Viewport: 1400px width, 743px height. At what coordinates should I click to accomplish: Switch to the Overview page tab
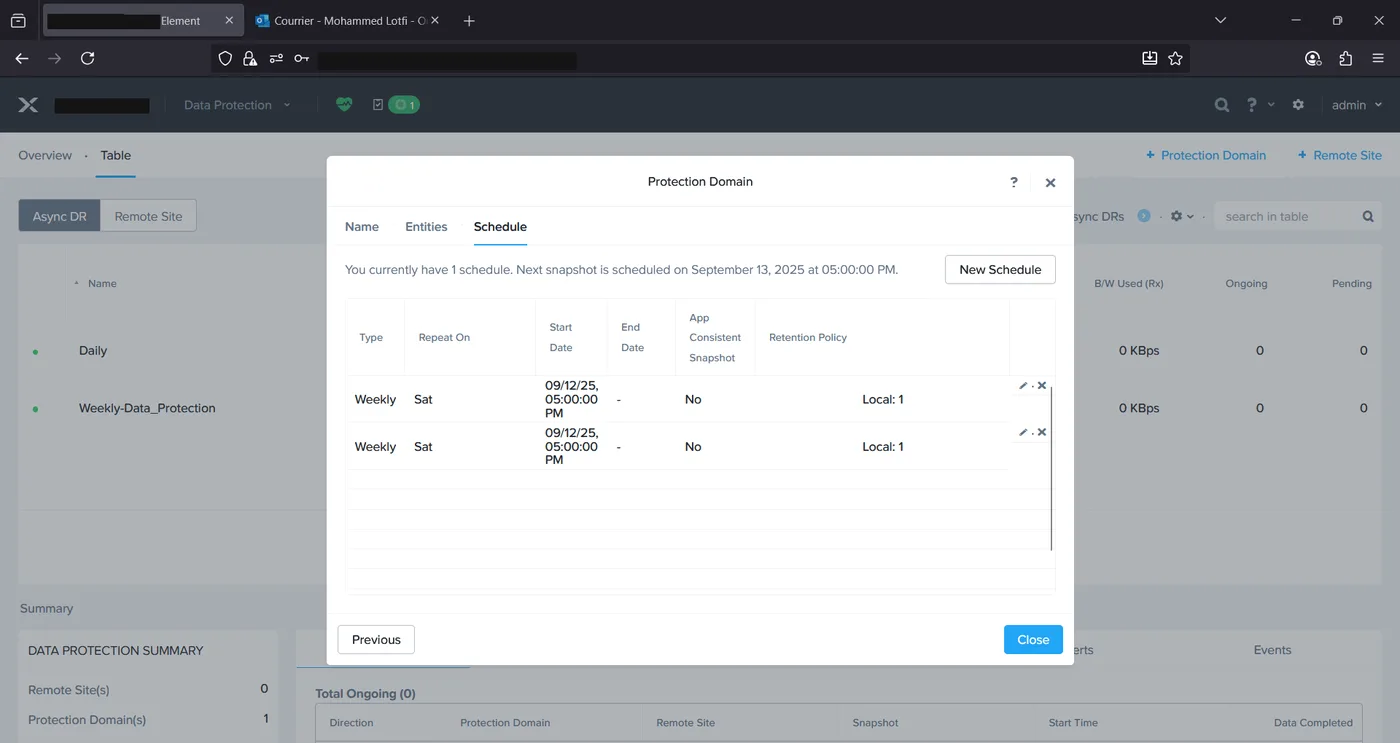tap(45, 155)
